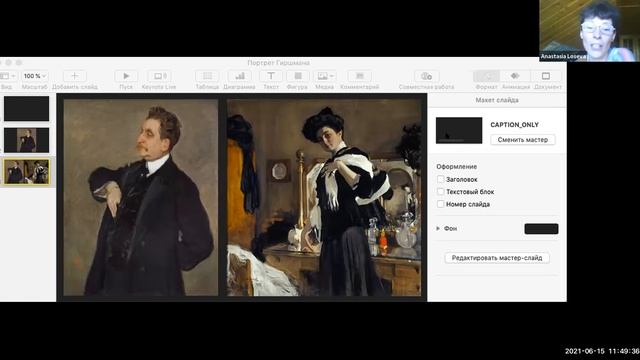Click the CAPTION_ONLY layout name text
Screen dimensions: 640x360
click(514, 124)
